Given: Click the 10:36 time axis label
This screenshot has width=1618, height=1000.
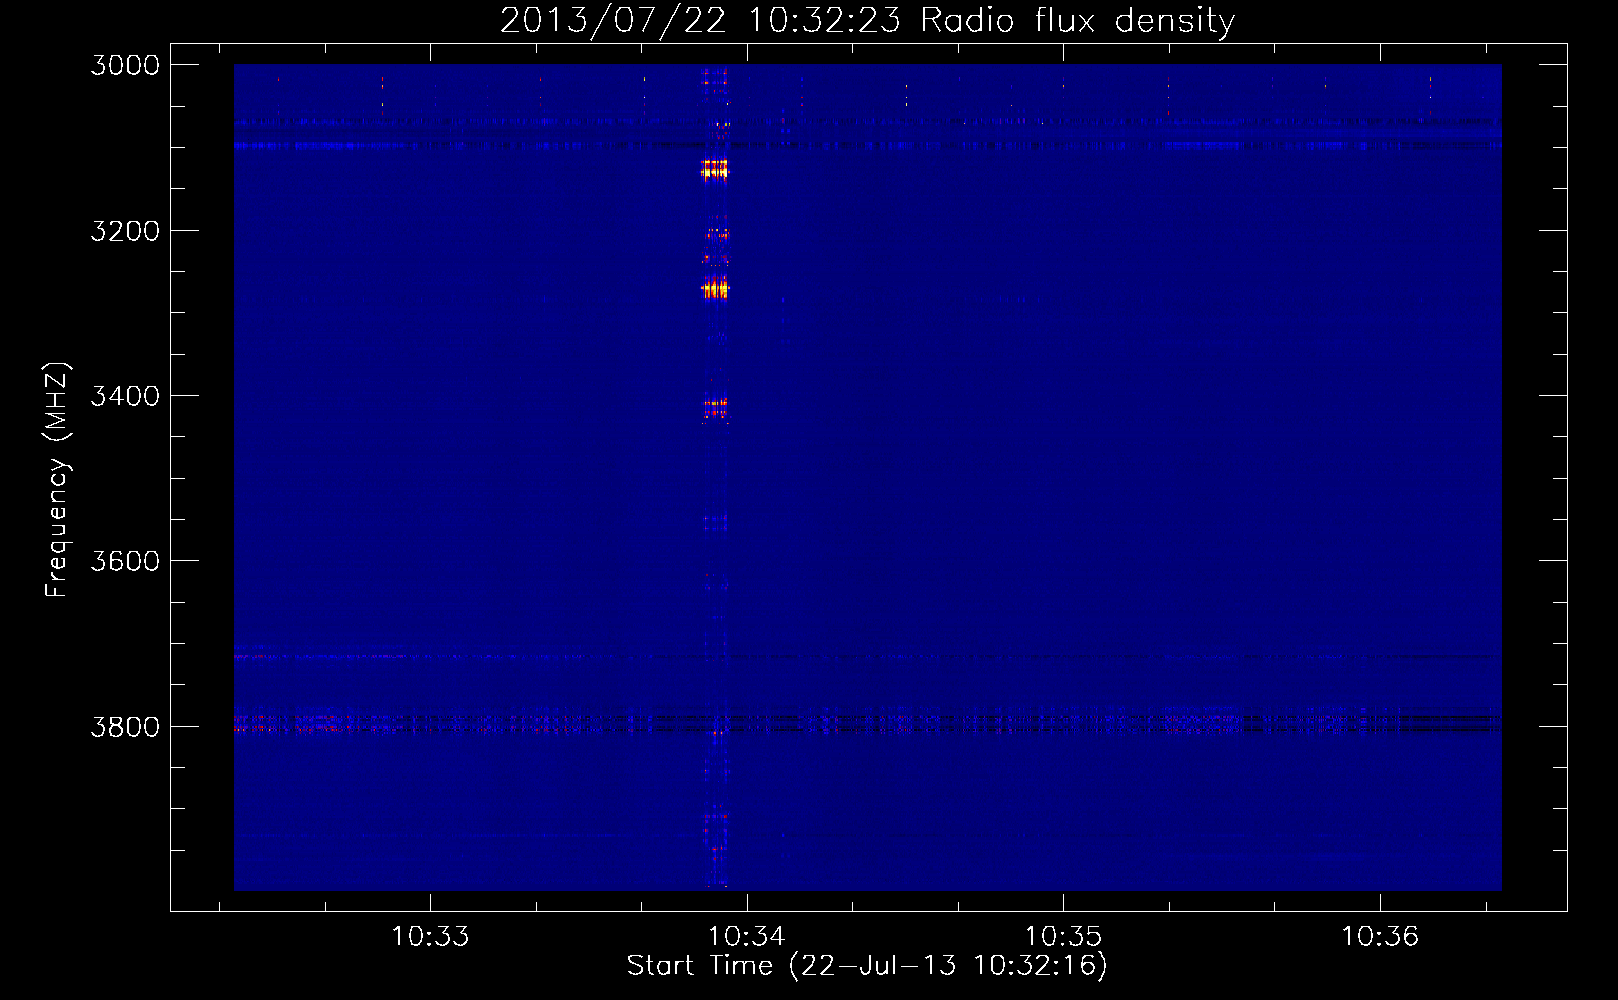Looking at the screenshot, I should point(1380,937).
